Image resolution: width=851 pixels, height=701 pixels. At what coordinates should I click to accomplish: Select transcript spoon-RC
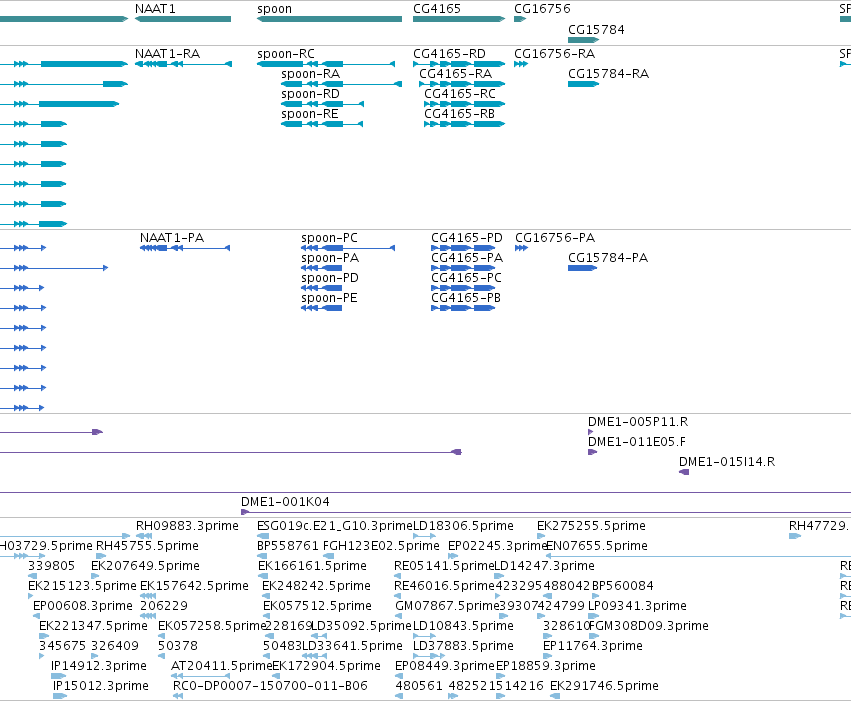point(286,54)
